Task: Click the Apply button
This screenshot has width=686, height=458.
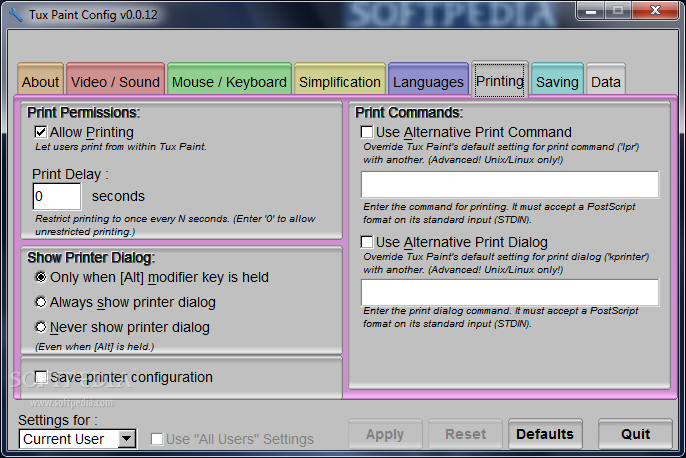Action: (385, 434)
